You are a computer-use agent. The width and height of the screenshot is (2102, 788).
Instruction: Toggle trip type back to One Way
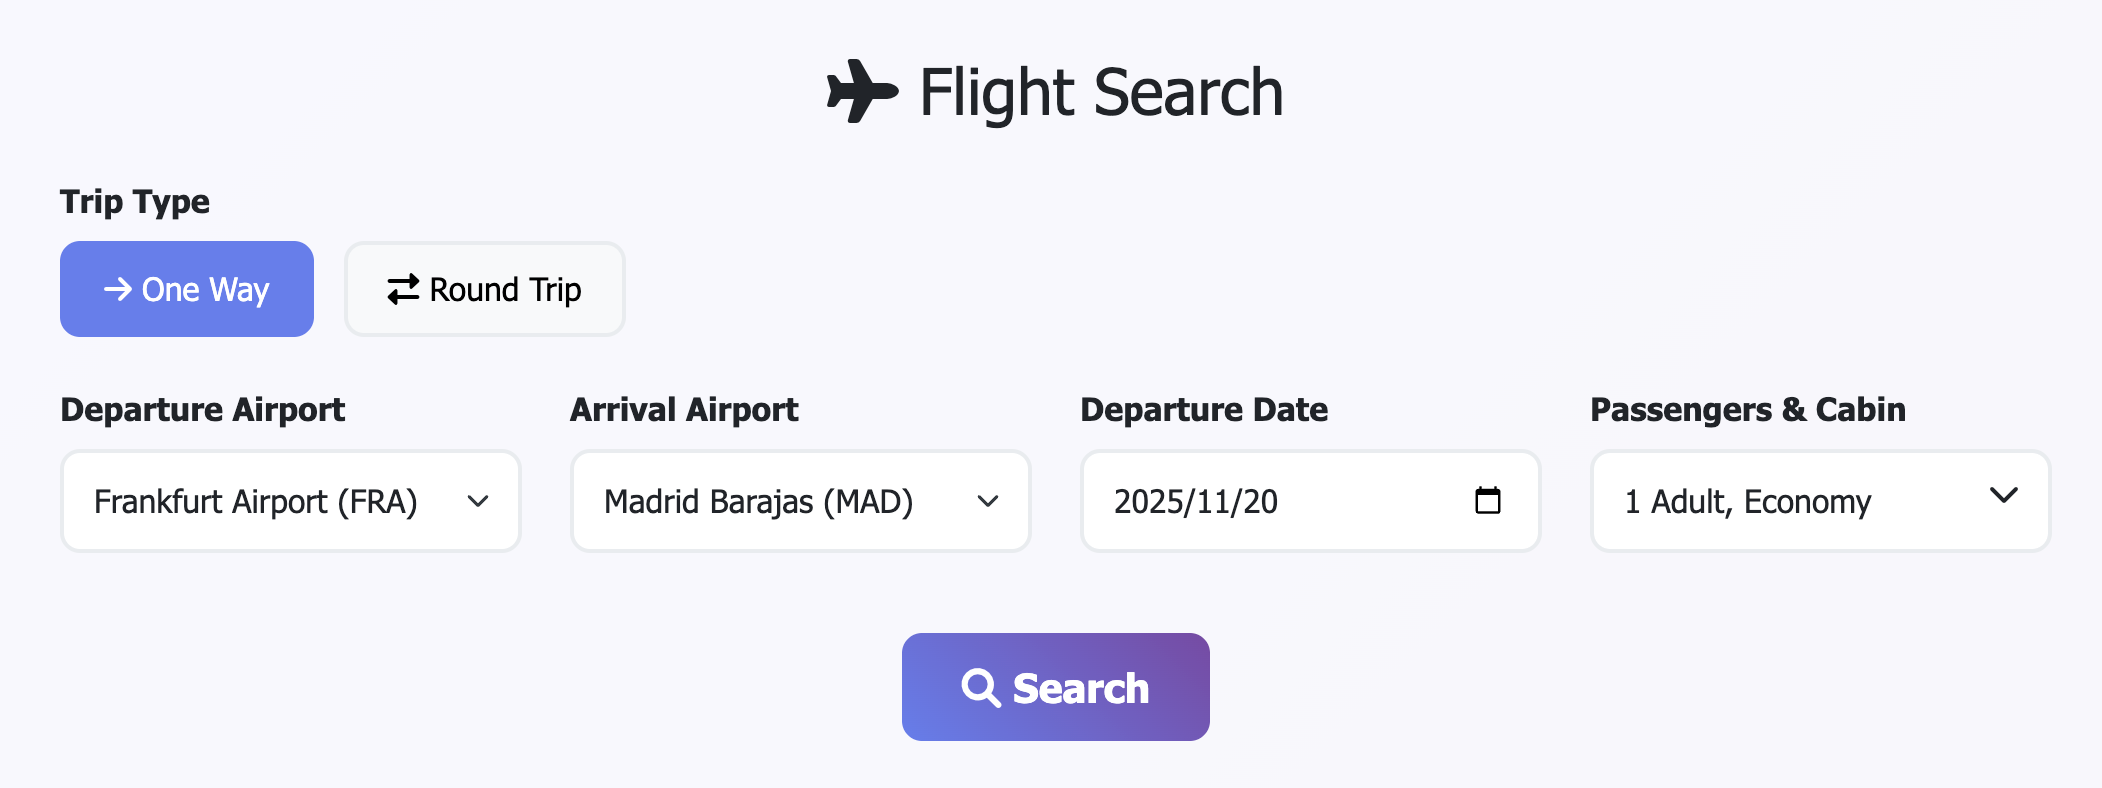coord(186,289)
